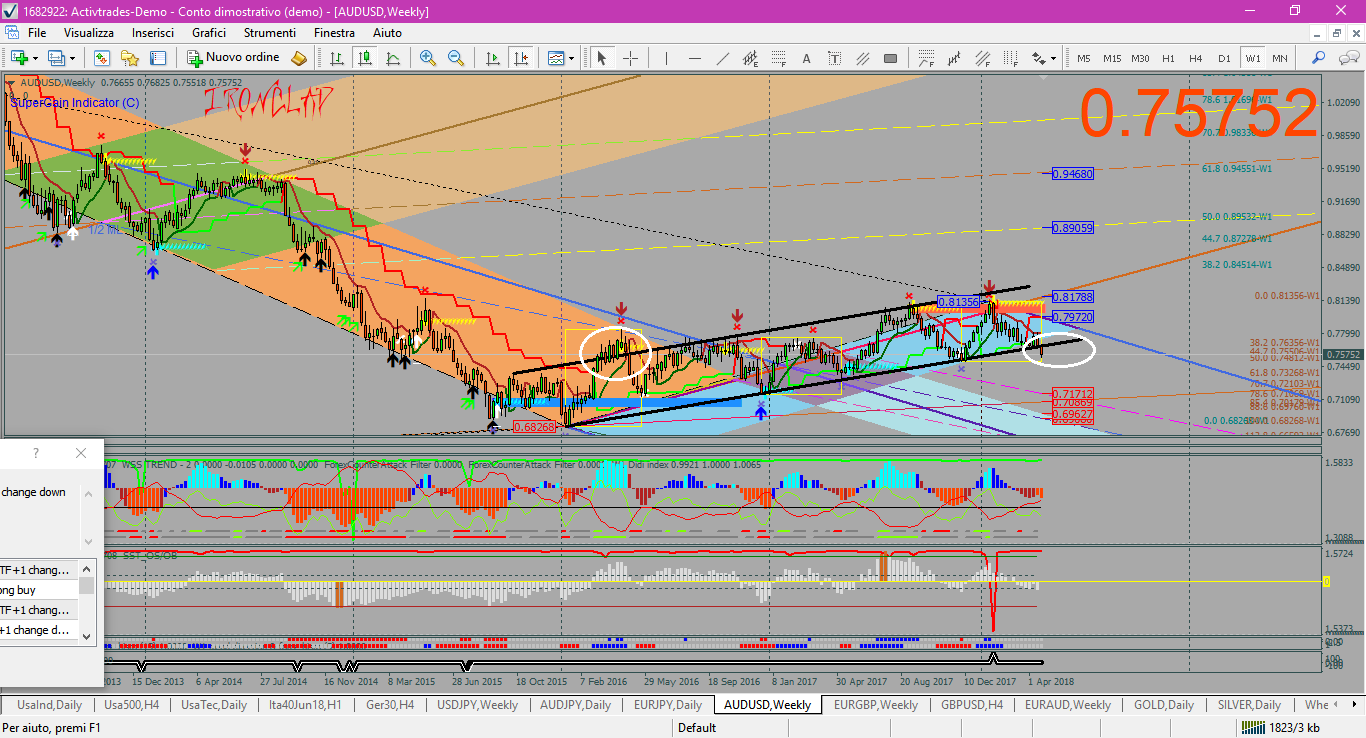Toggle chart shift from right border
The height and width of the screenshot is (738, 1366).
click(520, 58)
